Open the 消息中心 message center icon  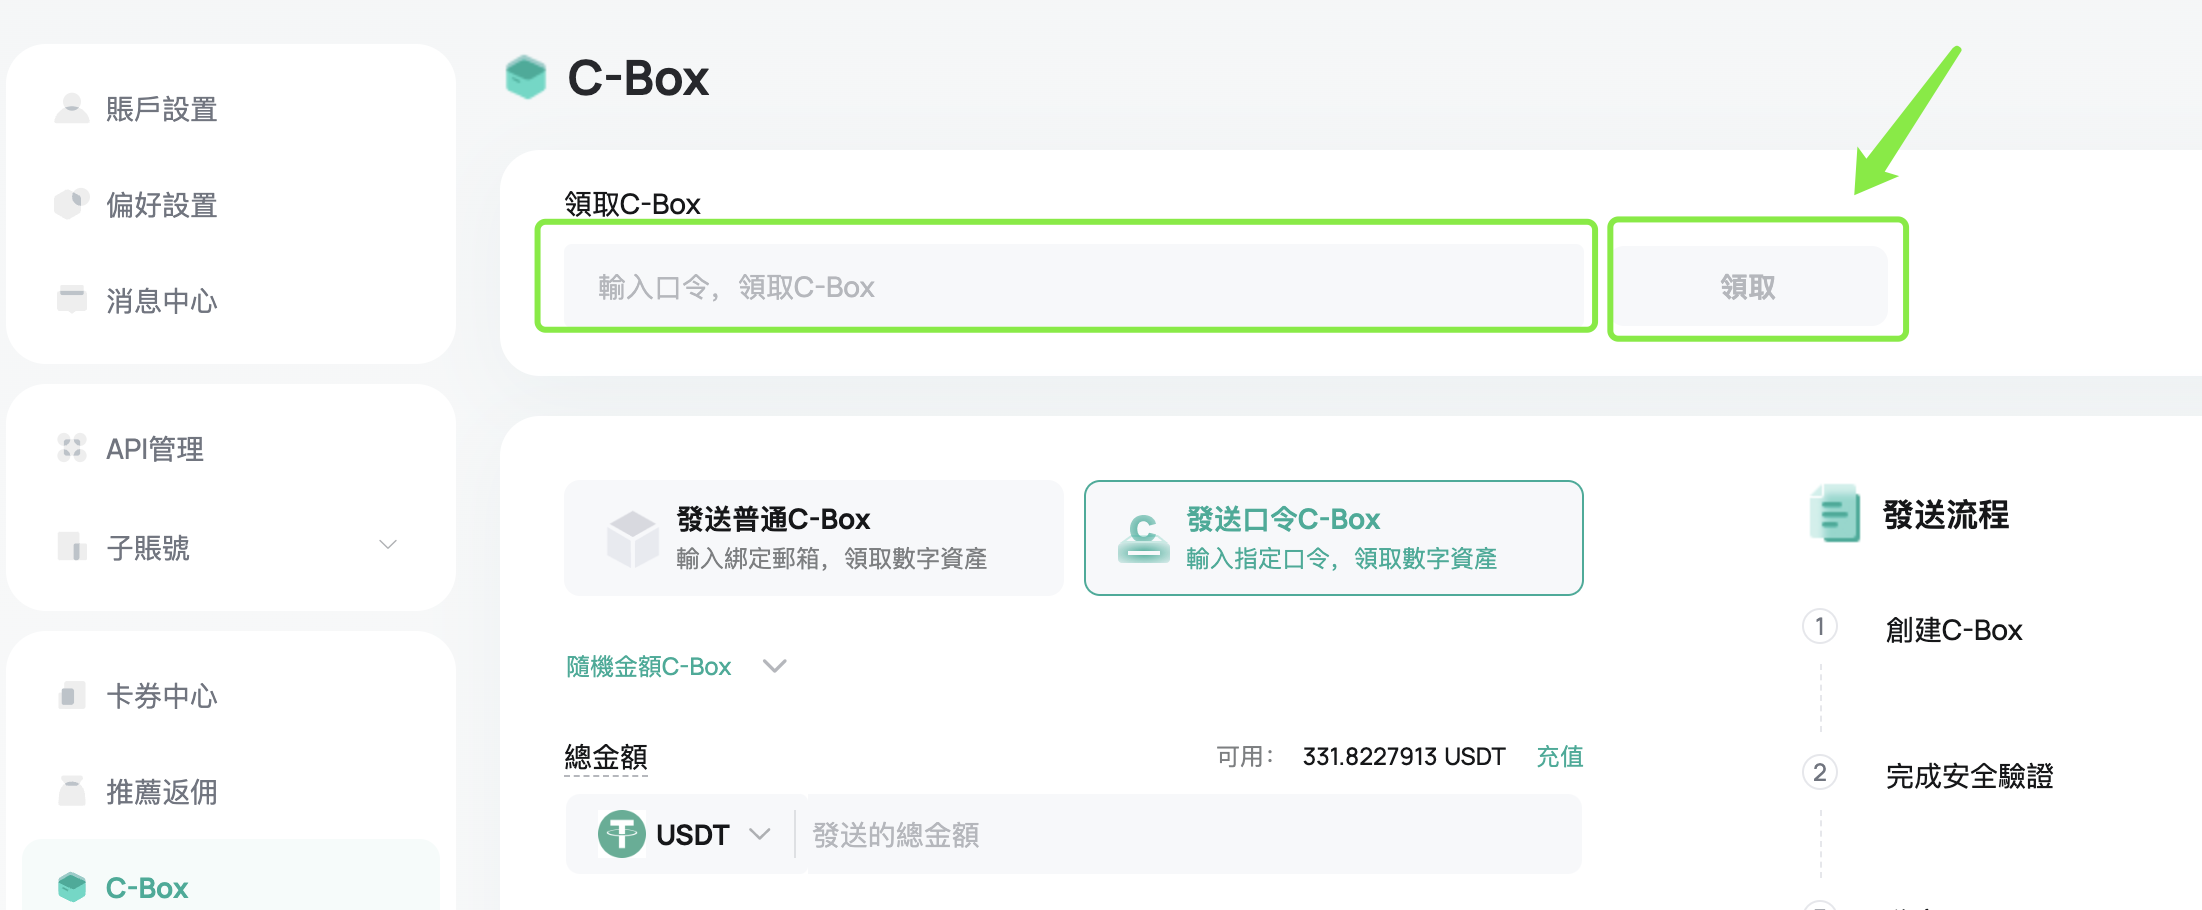(71, 299)
